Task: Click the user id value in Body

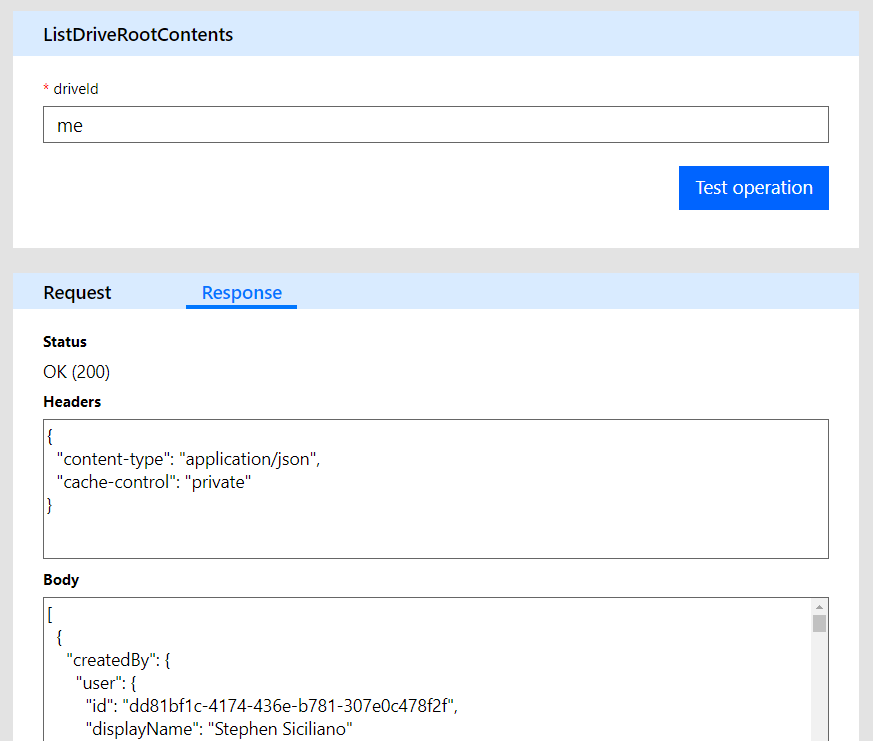Action: click(289, 706)
